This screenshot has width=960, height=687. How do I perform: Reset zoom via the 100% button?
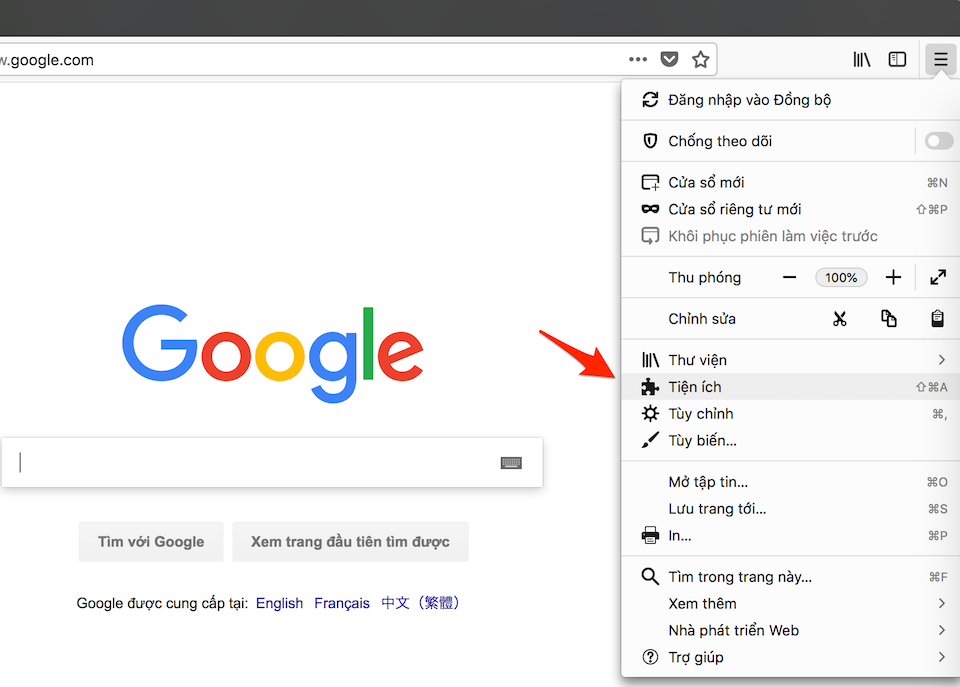tap(841, 277)
